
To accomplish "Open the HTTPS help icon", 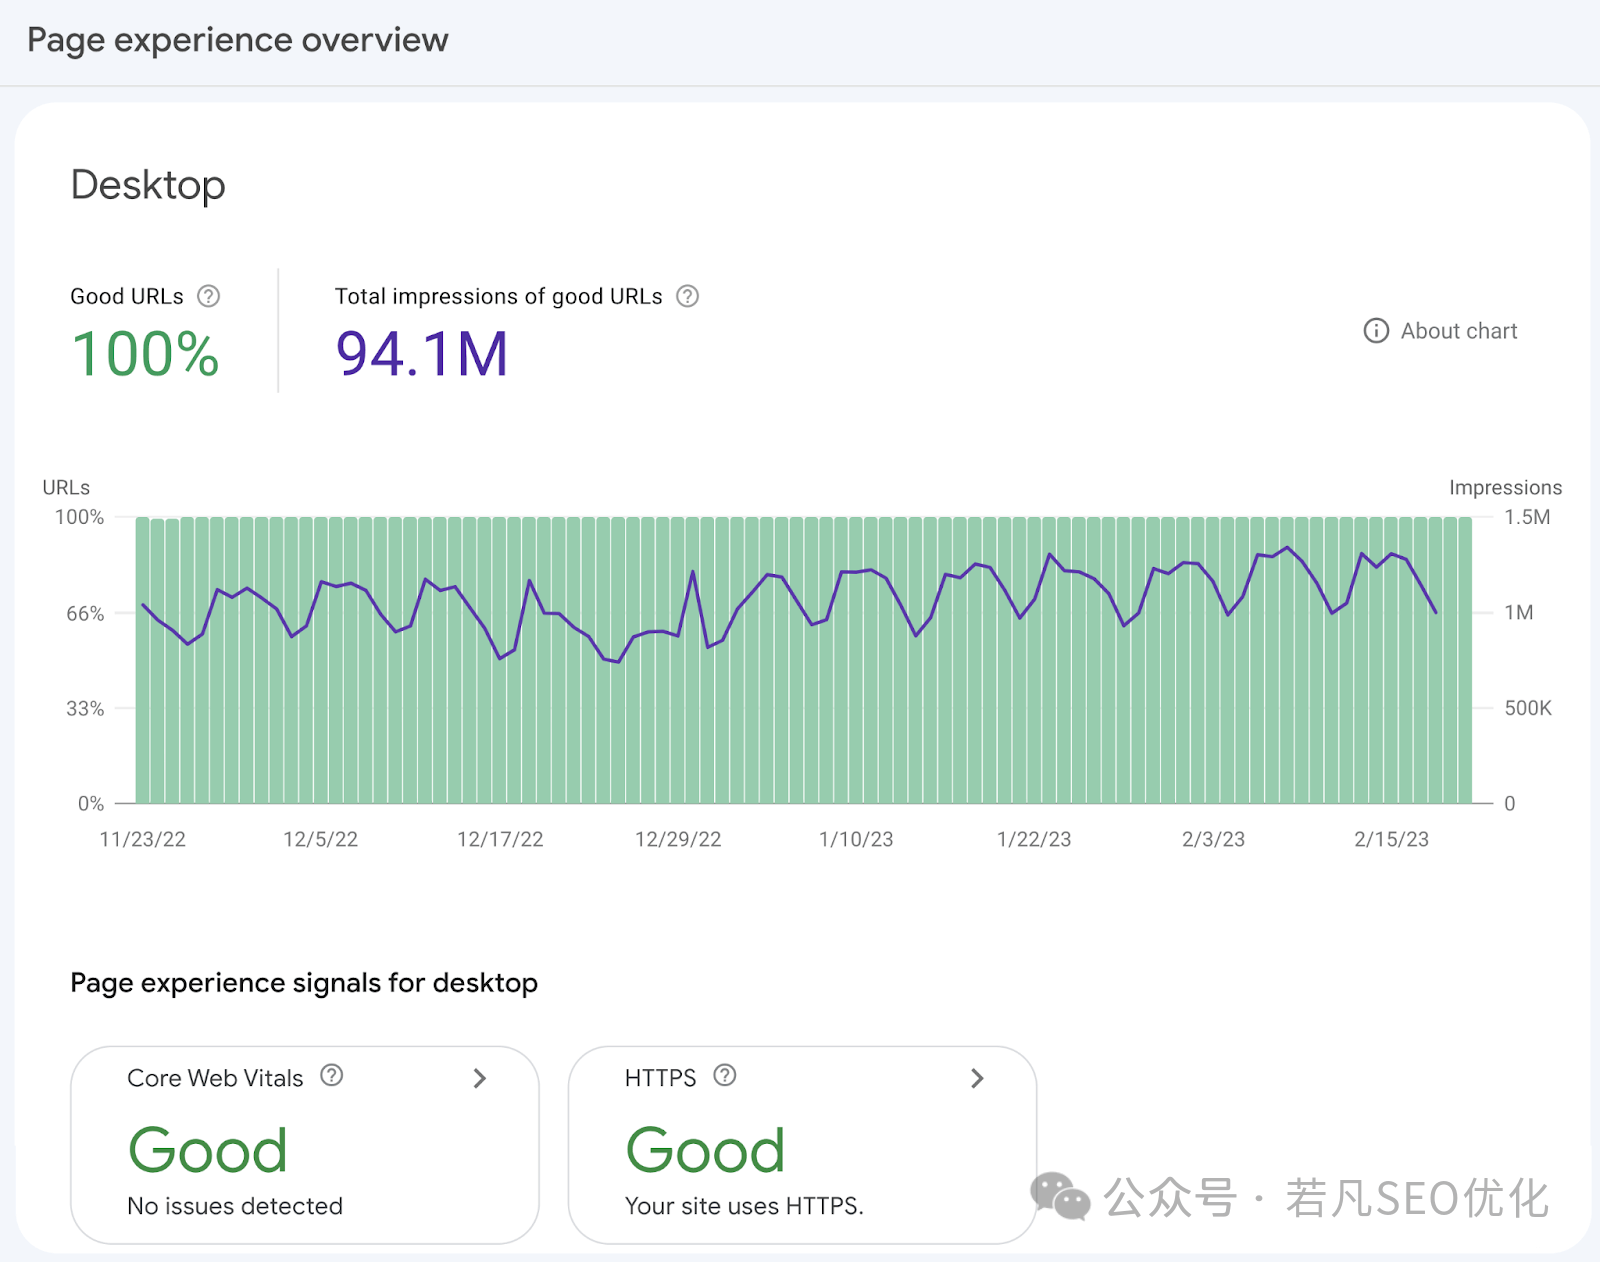I will (x=725, y=1075).
